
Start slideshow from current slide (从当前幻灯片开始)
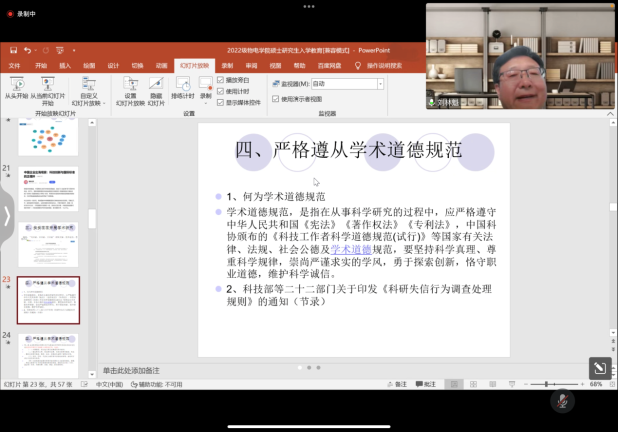(47, 88)
